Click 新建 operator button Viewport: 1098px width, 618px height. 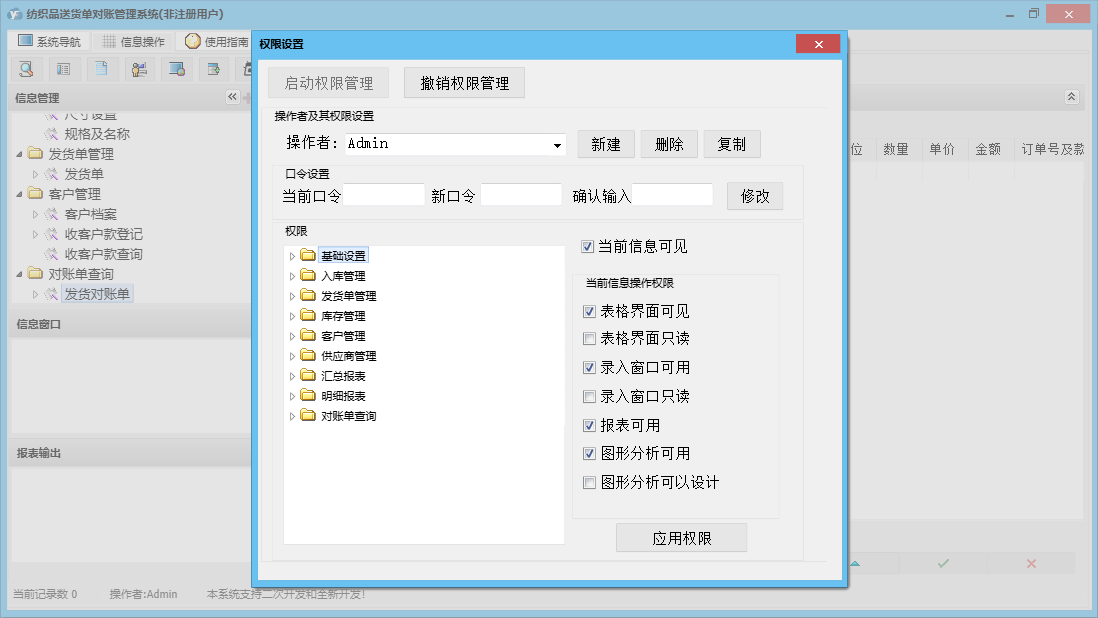[606, 144]
